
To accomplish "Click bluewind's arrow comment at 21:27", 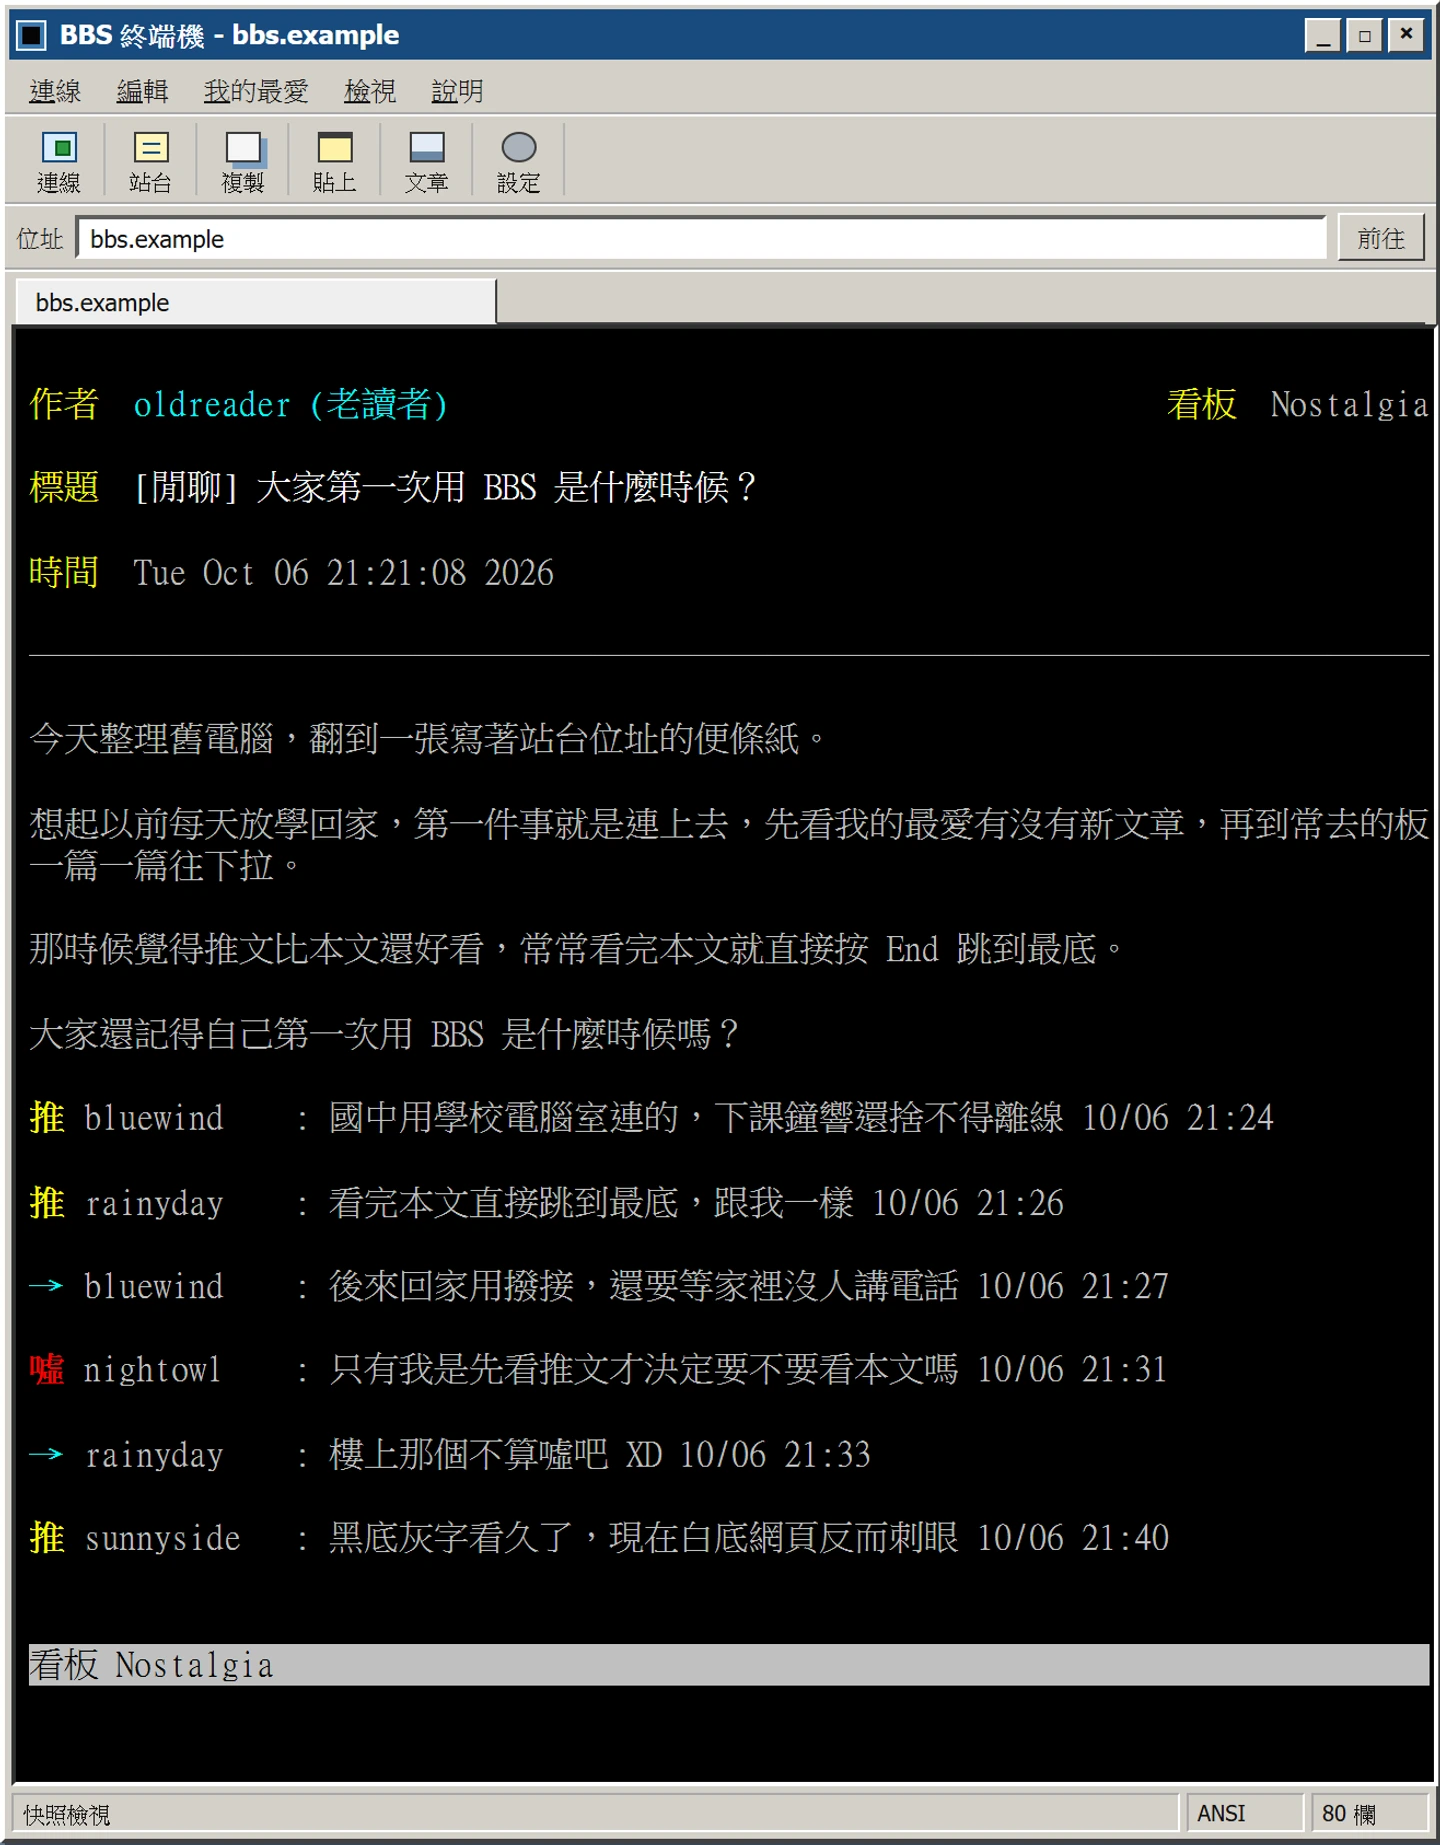I will click(599, 1286).
